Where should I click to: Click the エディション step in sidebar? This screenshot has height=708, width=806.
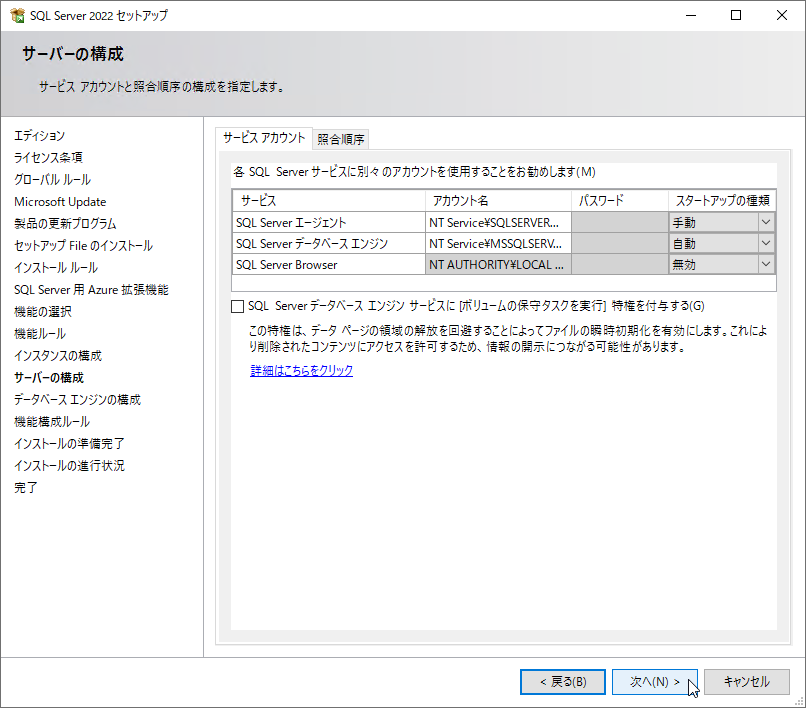[x=40, y=136]
